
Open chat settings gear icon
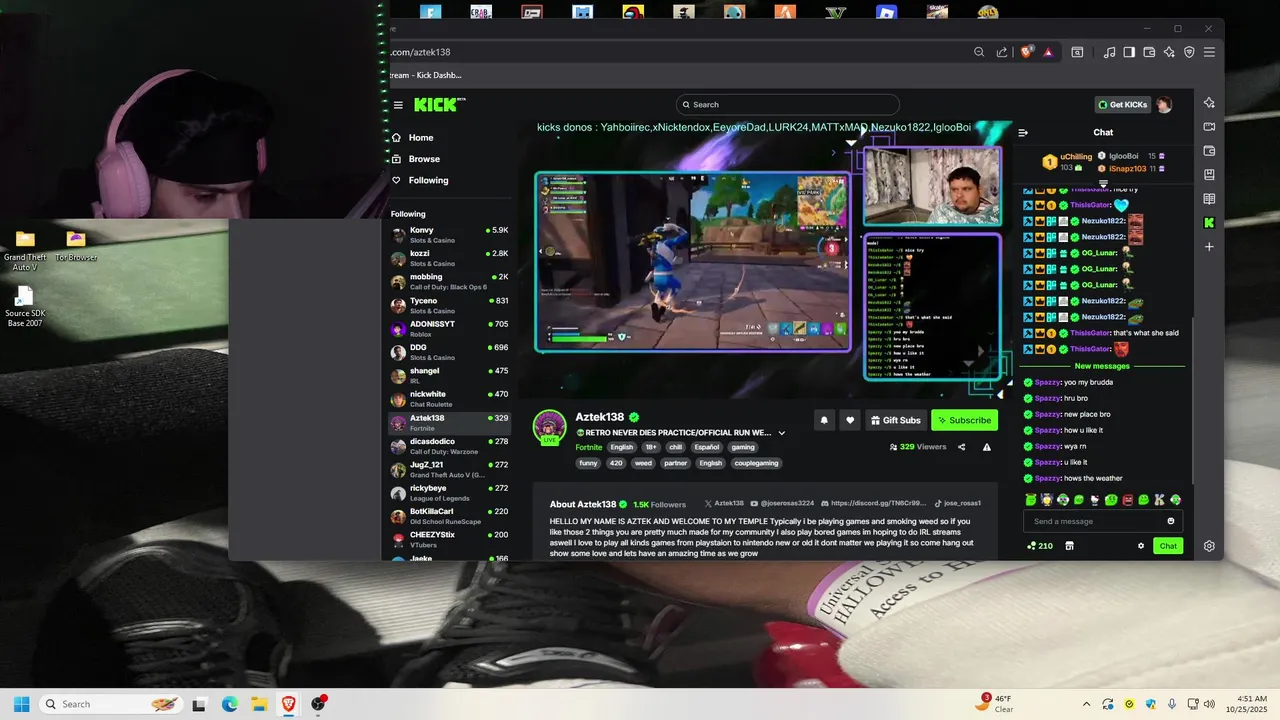click(1141, 546)
